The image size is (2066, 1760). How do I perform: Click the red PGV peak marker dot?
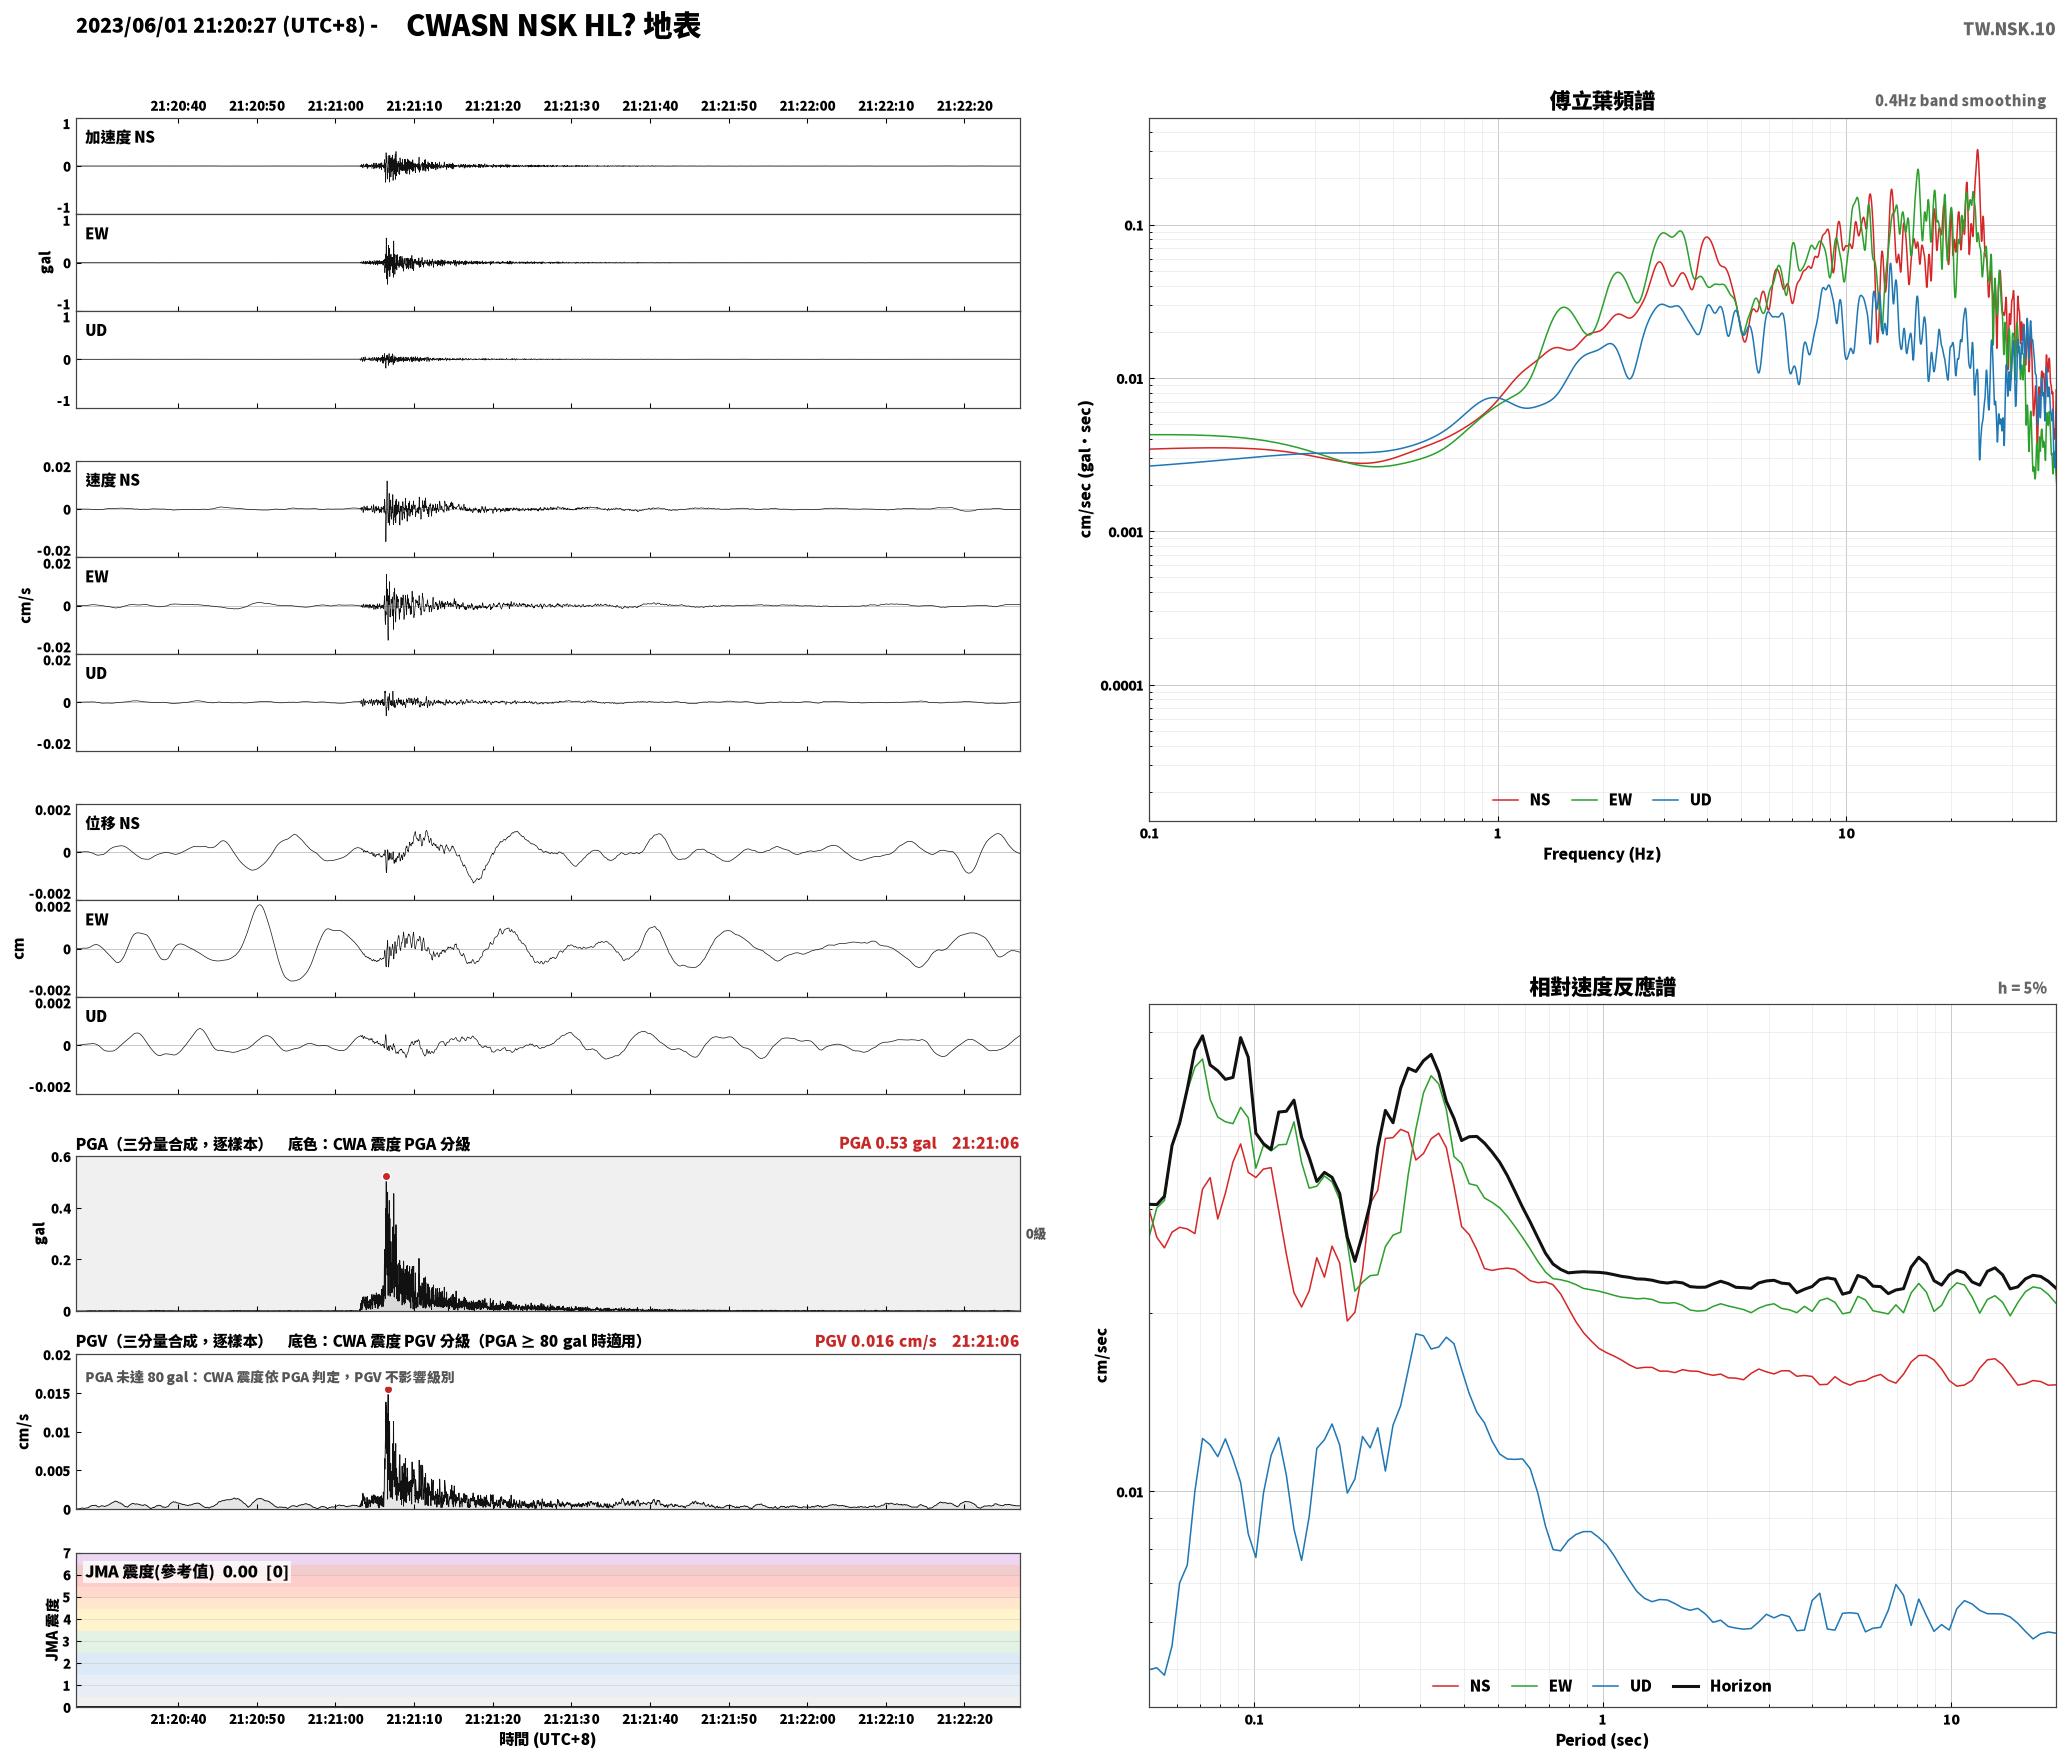click(x=388, y=1389)
